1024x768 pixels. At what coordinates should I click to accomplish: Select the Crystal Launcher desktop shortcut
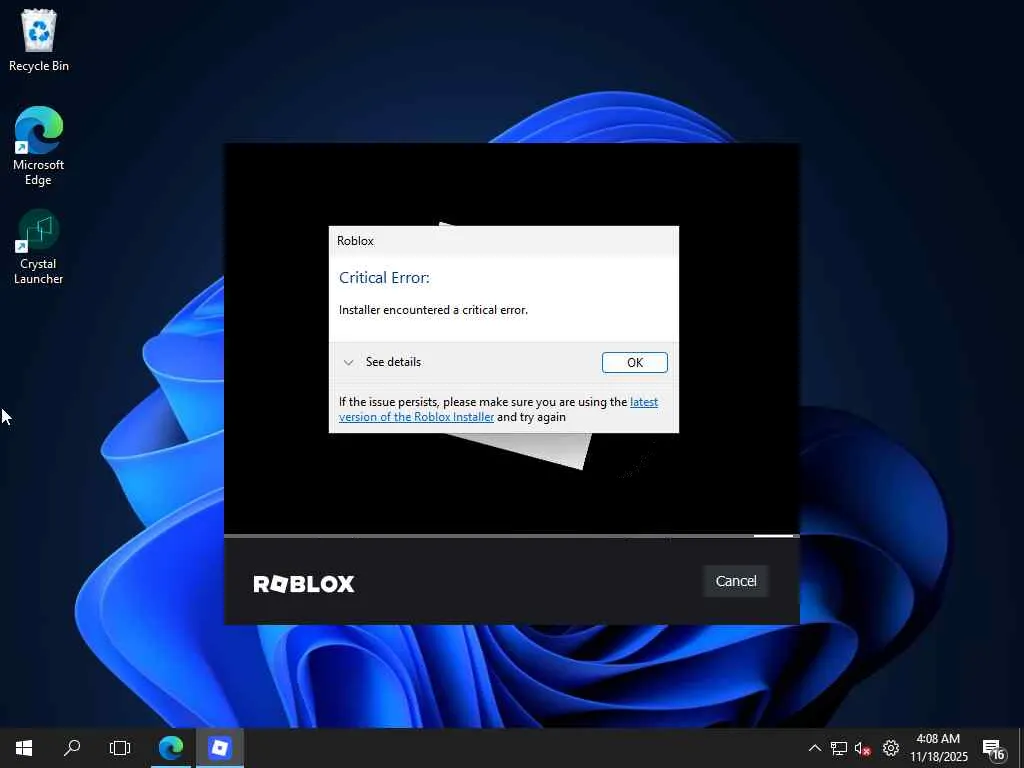tap(39, 247)
